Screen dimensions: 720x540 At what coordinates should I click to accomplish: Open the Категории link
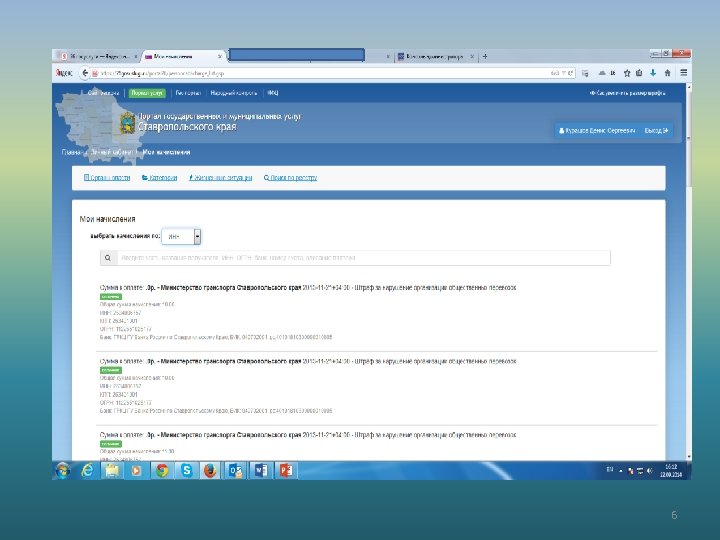pos(159,178)
